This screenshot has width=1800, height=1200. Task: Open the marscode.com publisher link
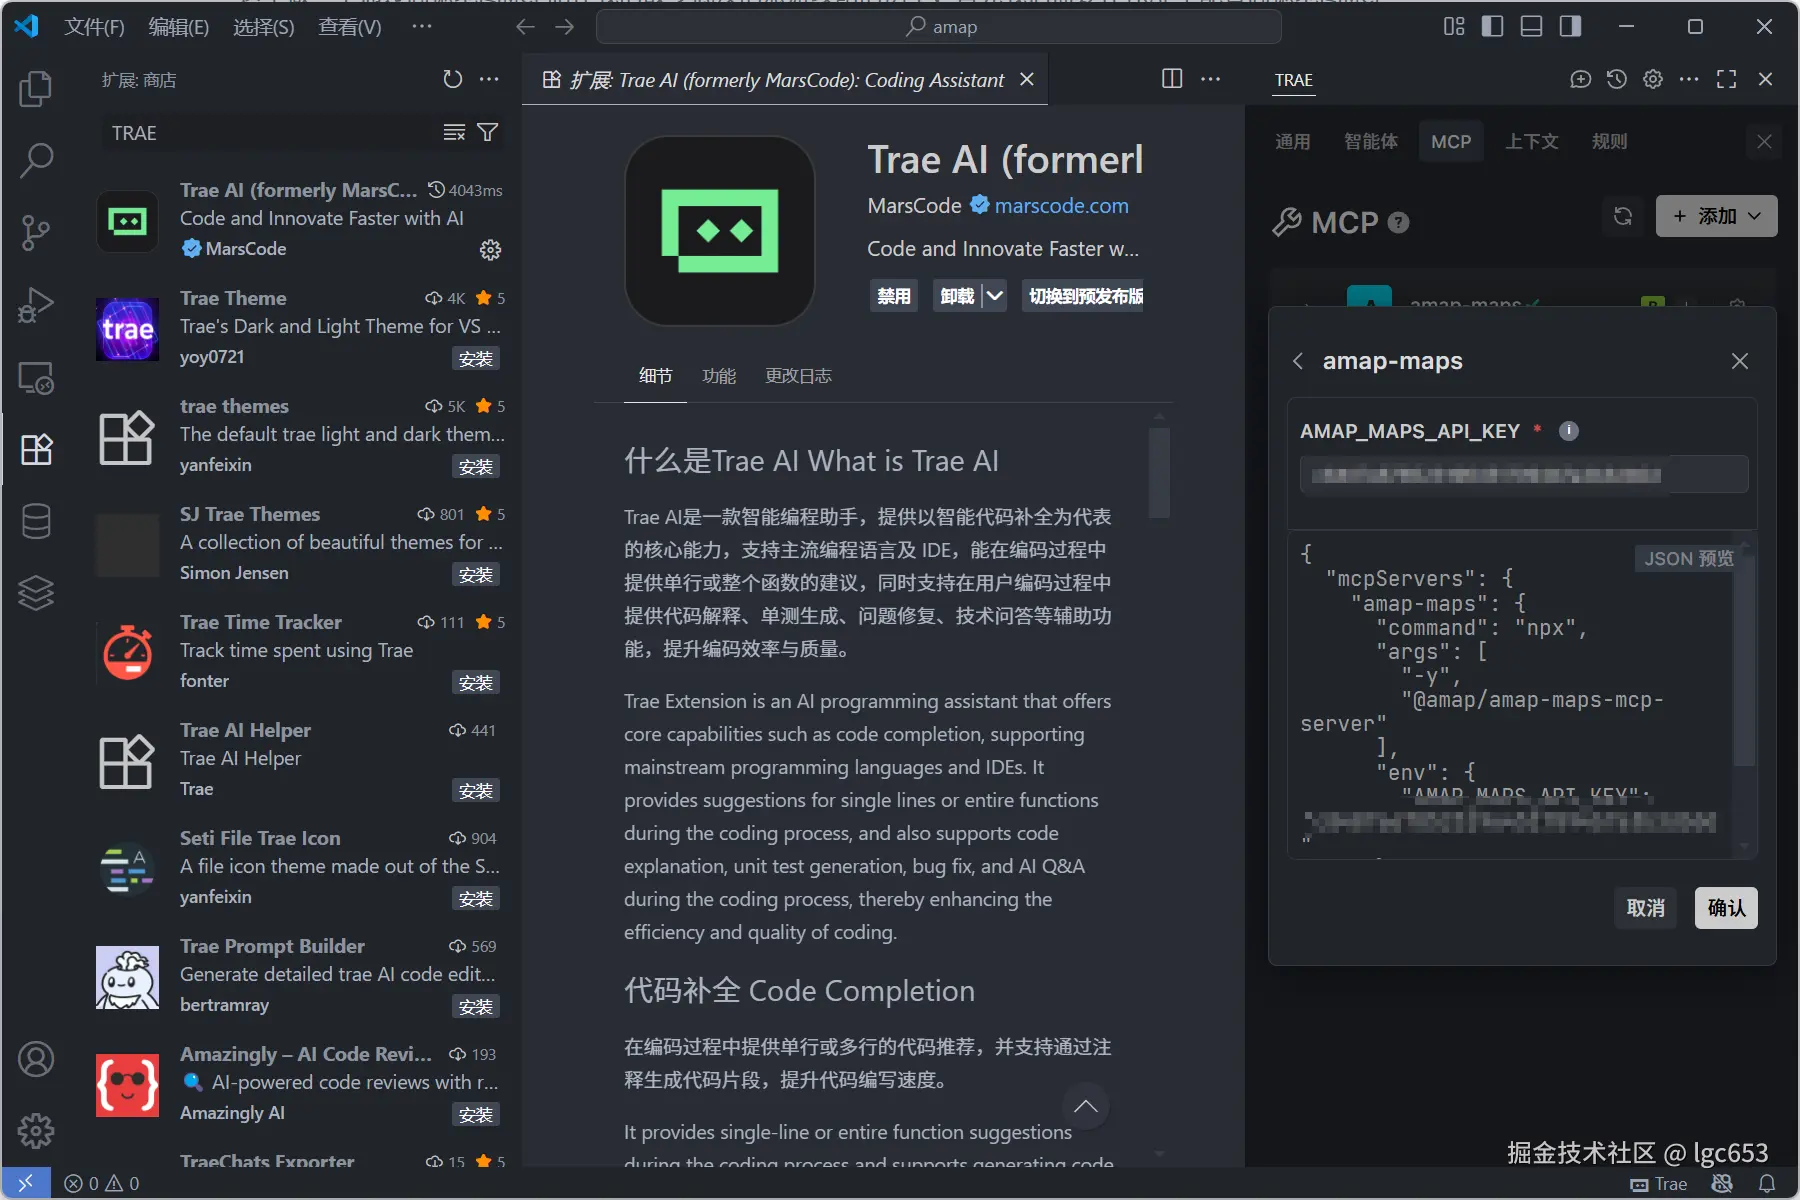[1061, 206]
